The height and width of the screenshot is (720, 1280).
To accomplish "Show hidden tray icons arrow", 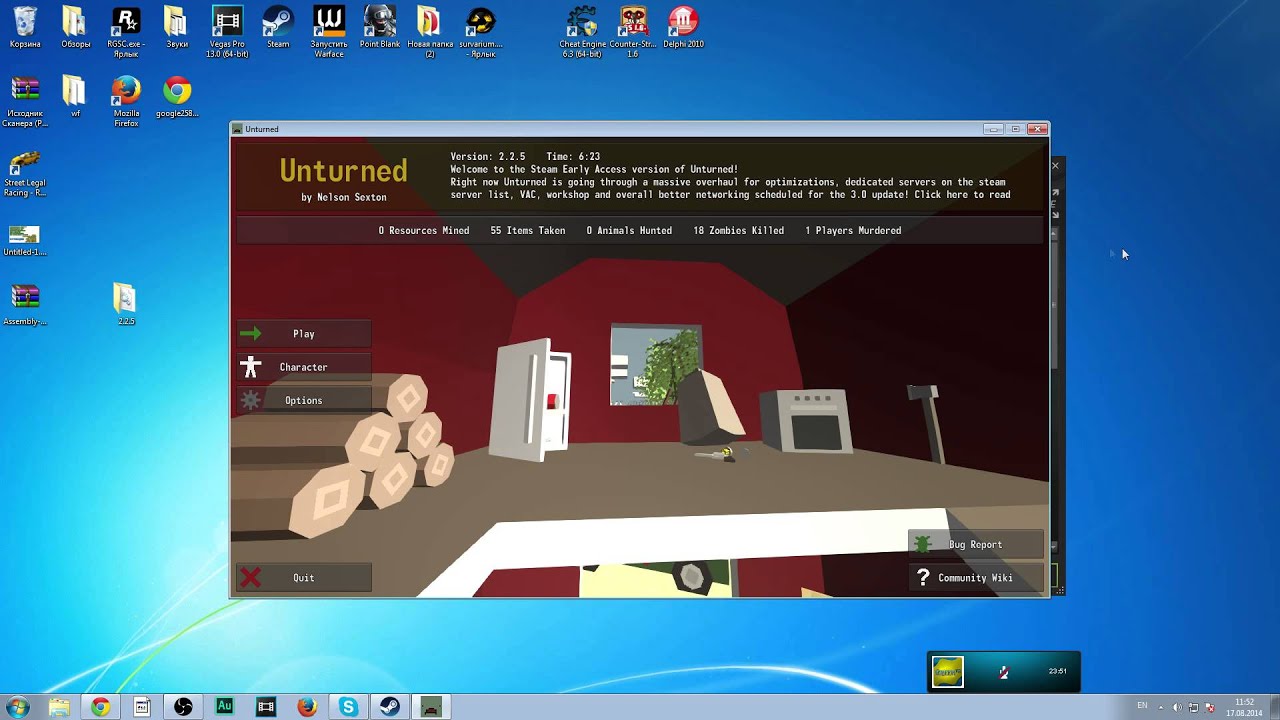I will coord(1161,707).
